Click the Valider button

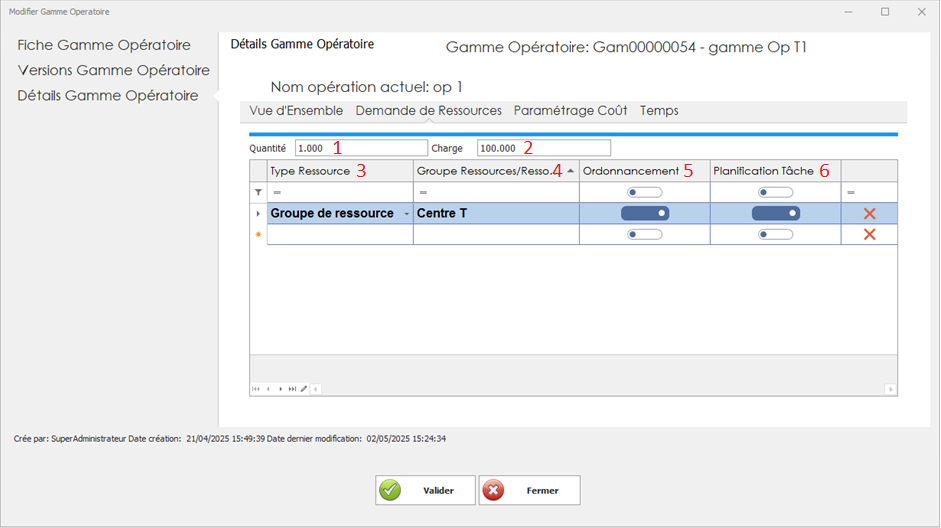click(x=425, y=491)
